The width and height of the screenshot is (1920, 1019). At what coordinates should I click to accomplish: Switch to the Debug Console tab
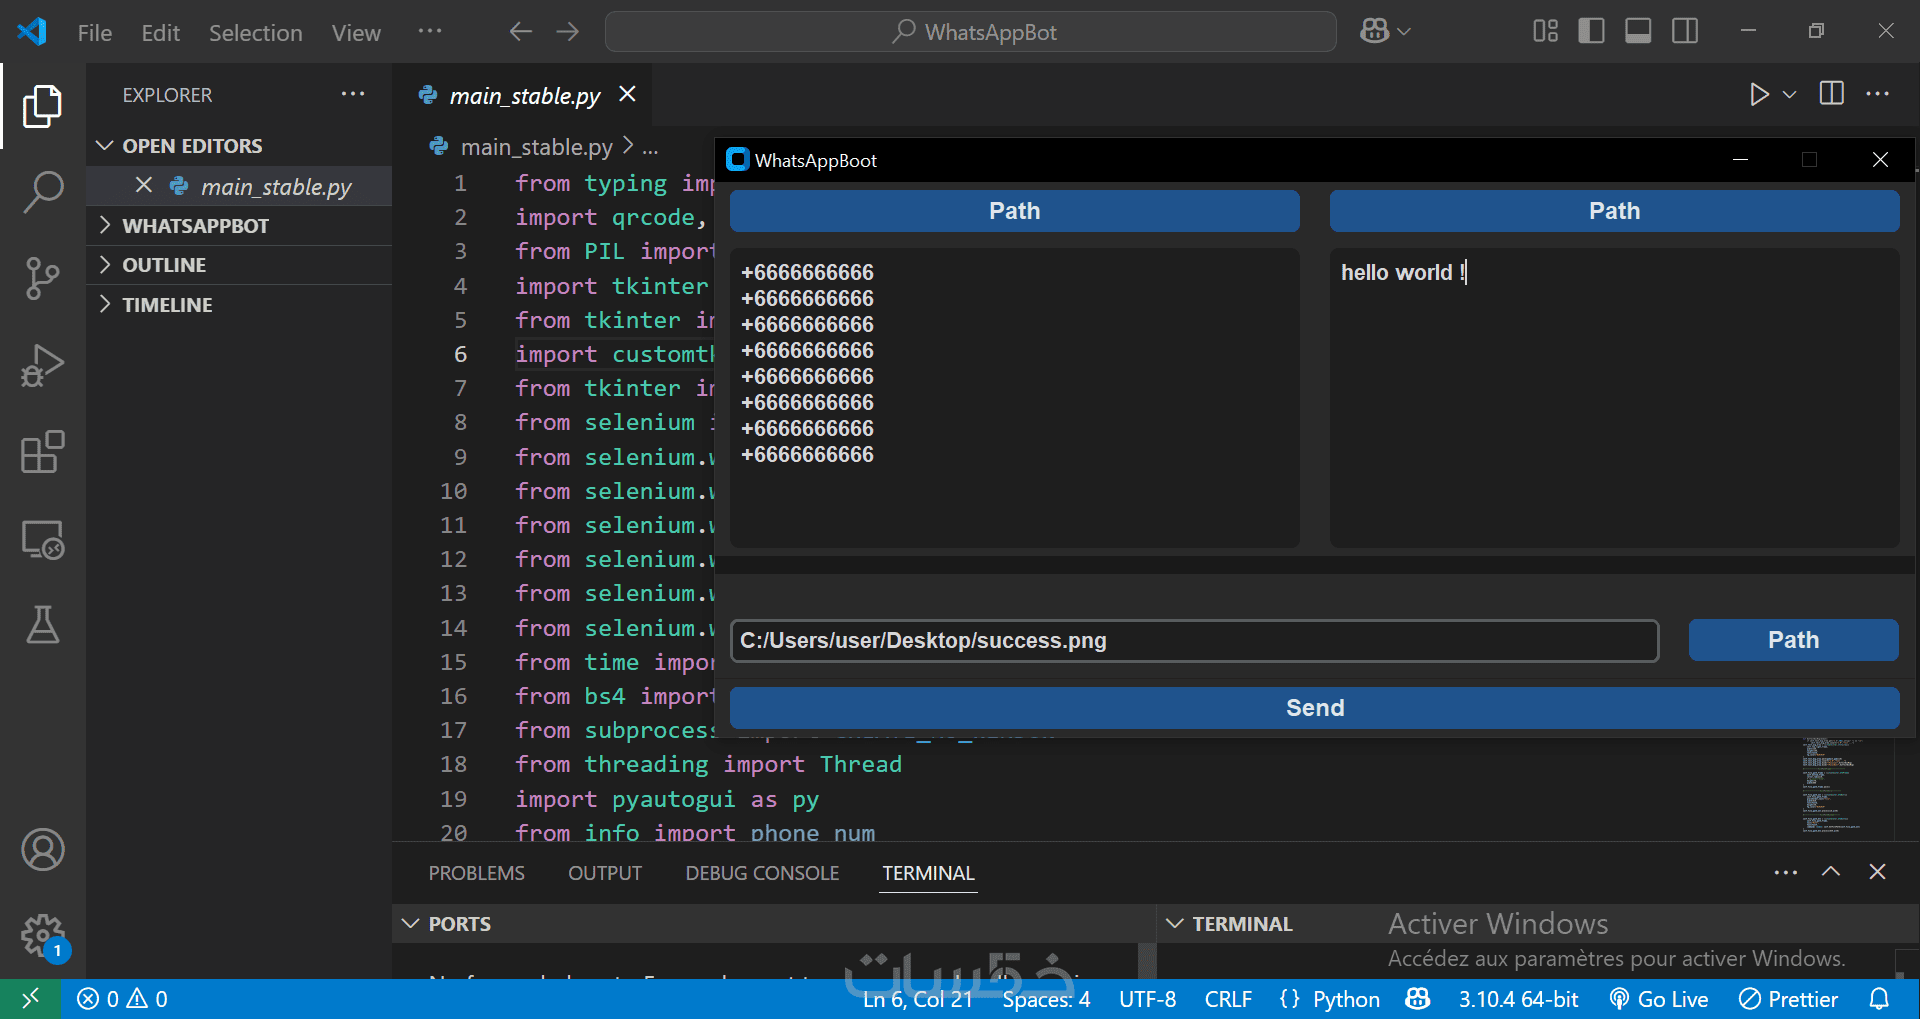pyautogui.click(x=762, y=873)
